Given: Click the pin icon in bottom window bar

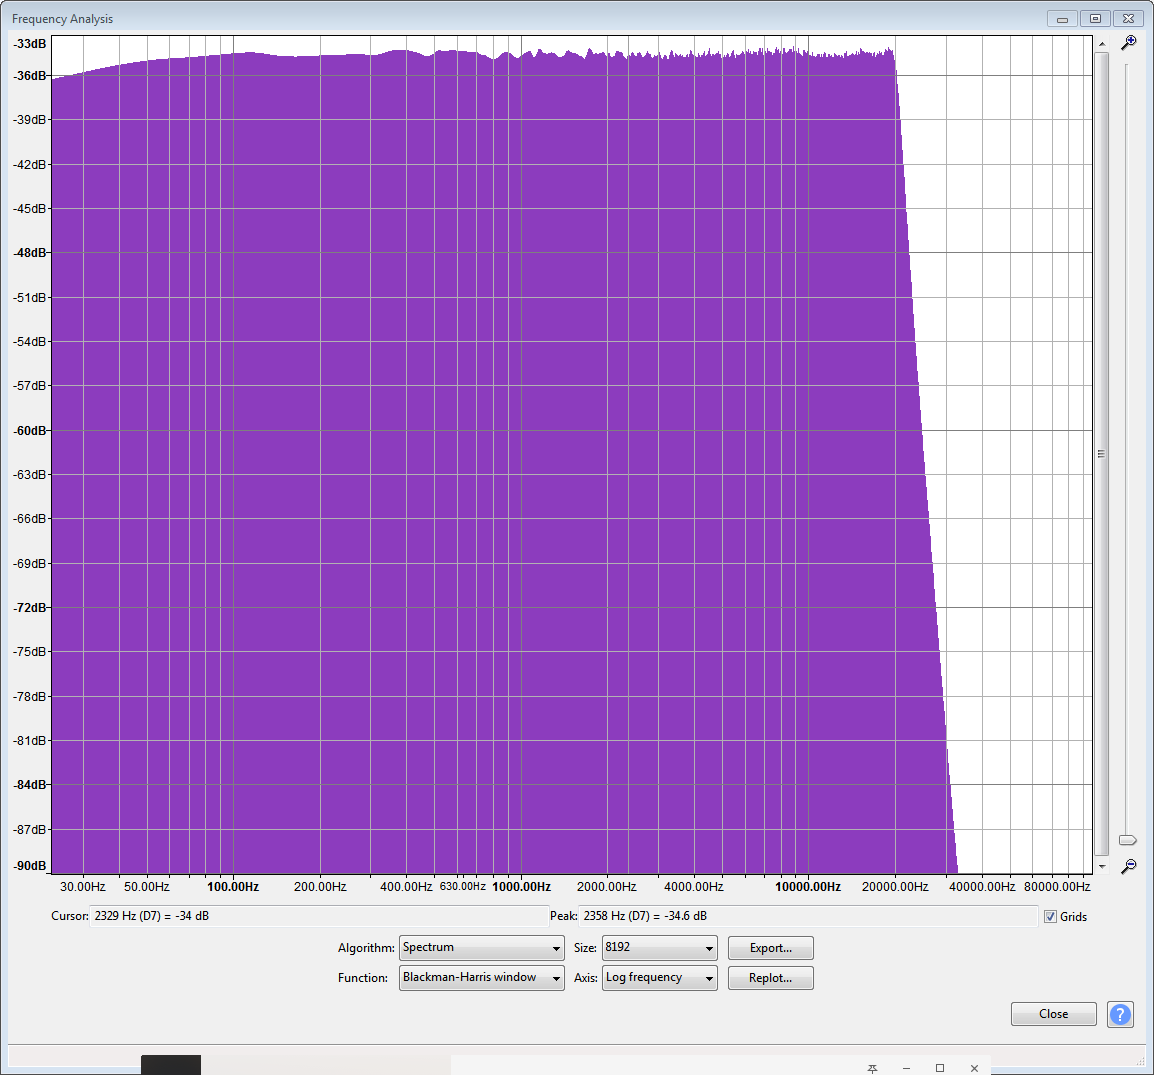Looking at the screenshot, I should [x=872, y=1068].
